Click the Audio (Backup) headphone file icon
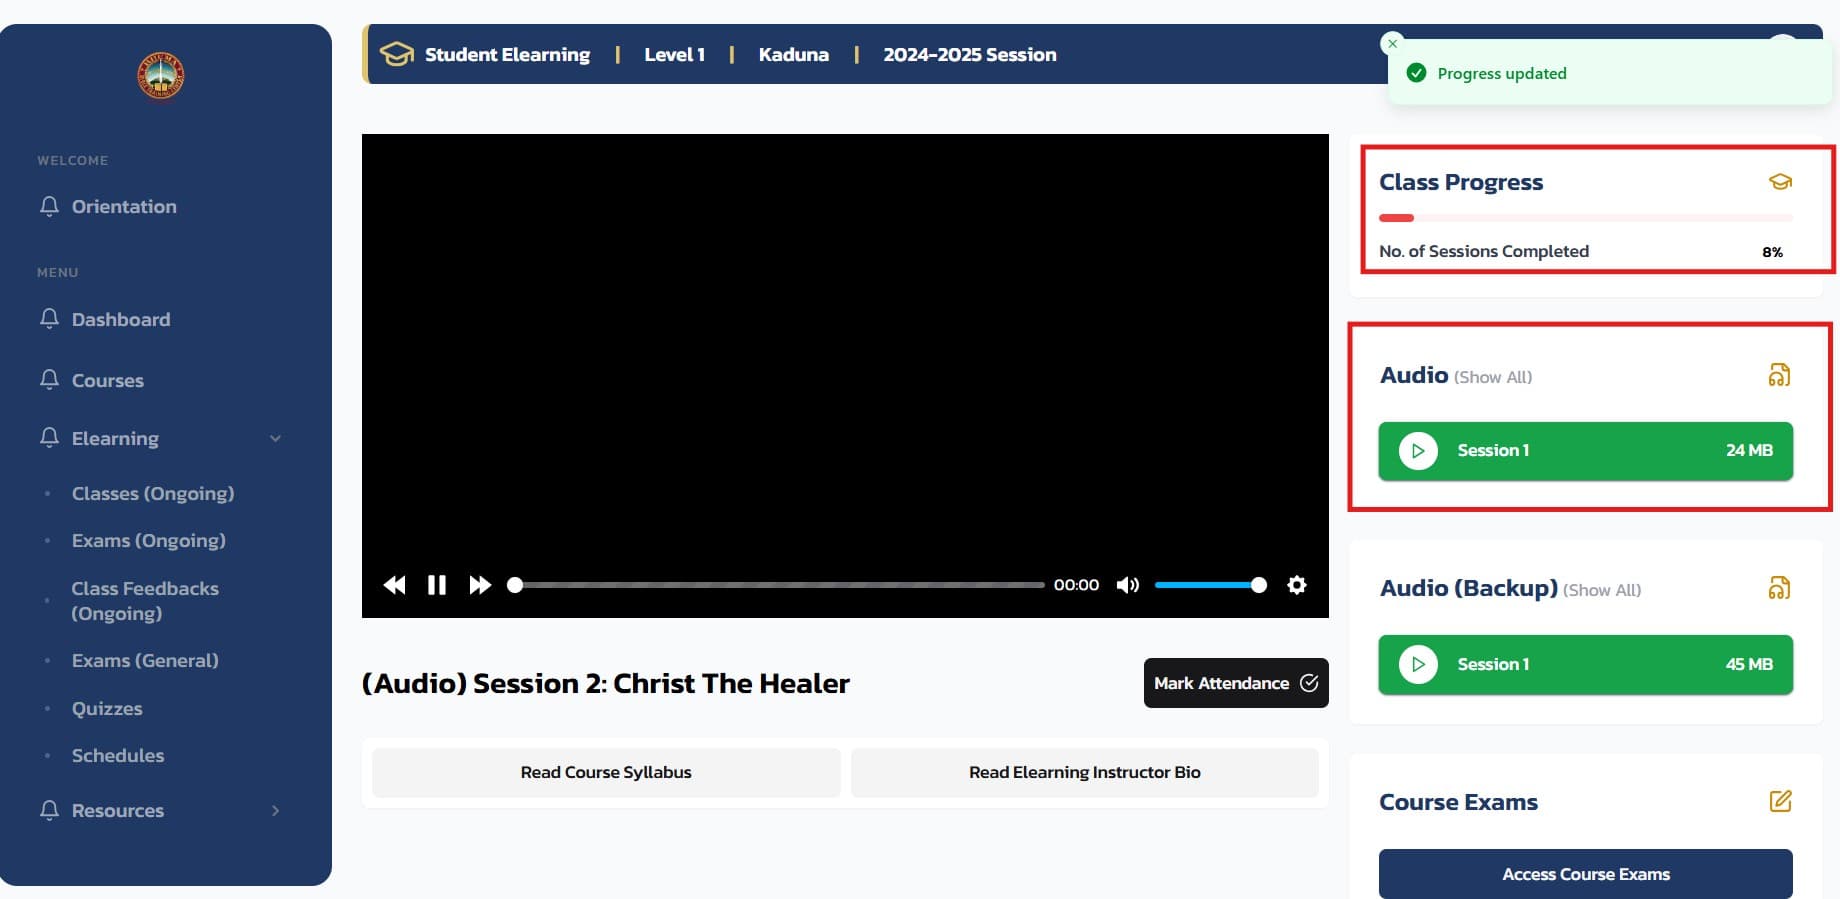 tap(1779, 588)
